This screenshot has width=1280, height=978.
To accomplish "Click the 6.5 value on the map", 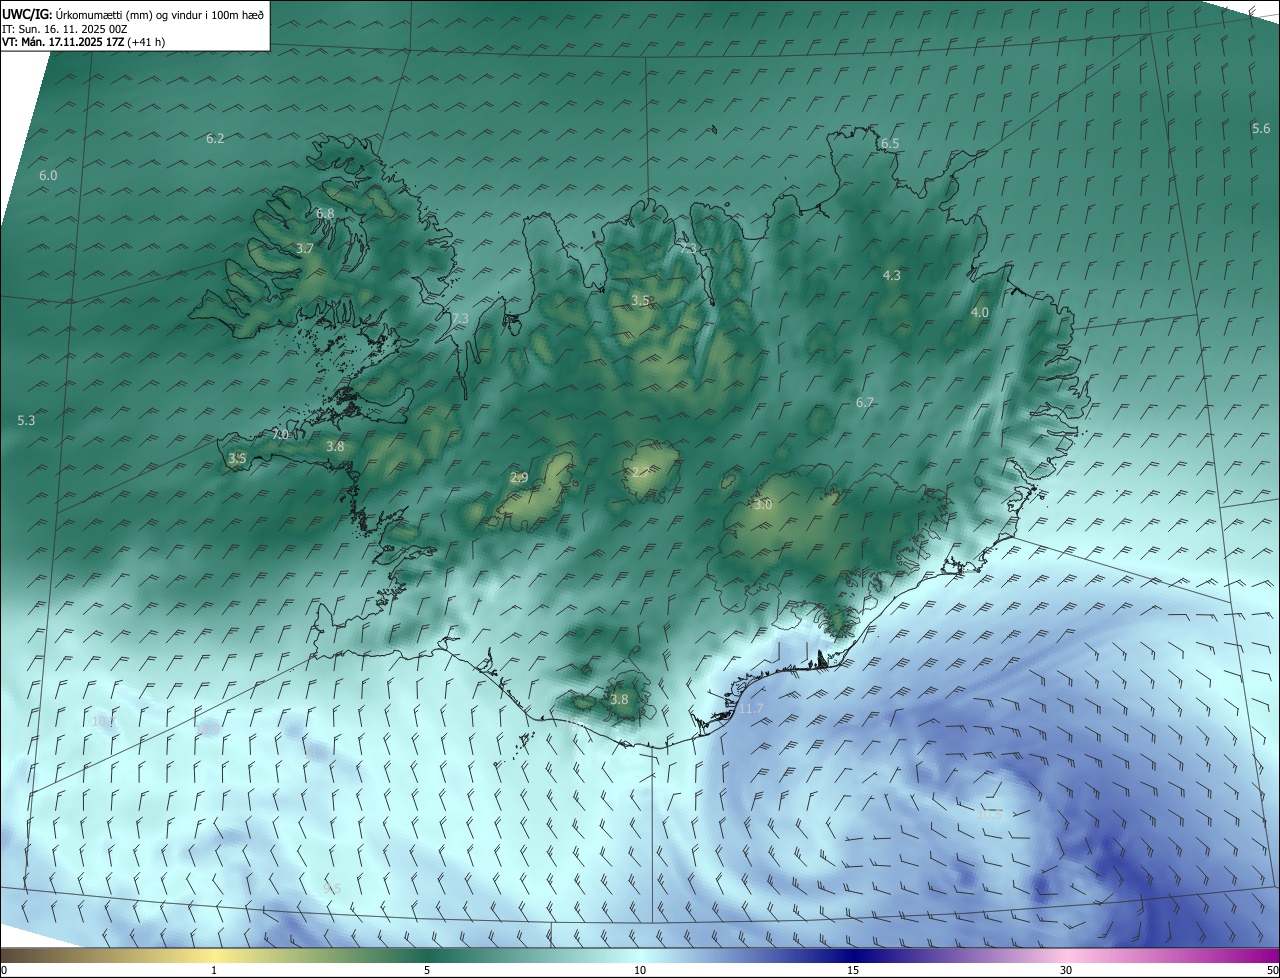I will pyautogui.click(x=890, y=143).
